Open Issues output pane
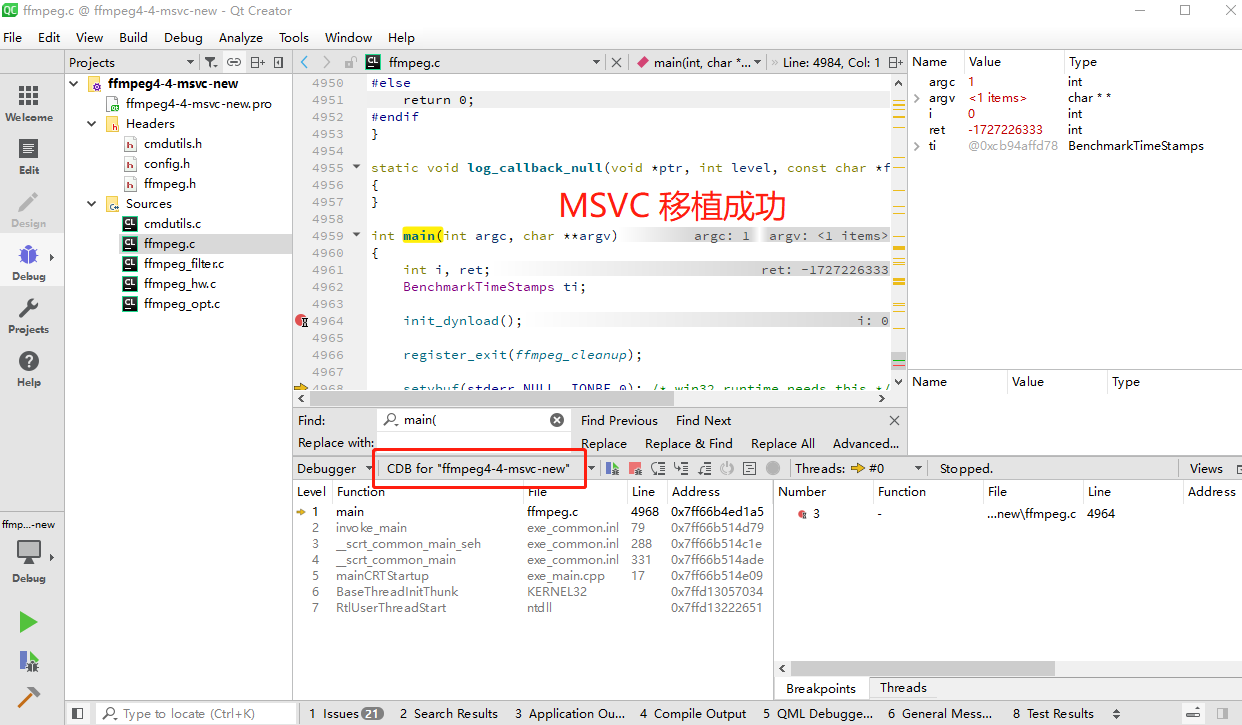Image resolution: width=1242 pixels, height=725 pixels. pos(345,714)
